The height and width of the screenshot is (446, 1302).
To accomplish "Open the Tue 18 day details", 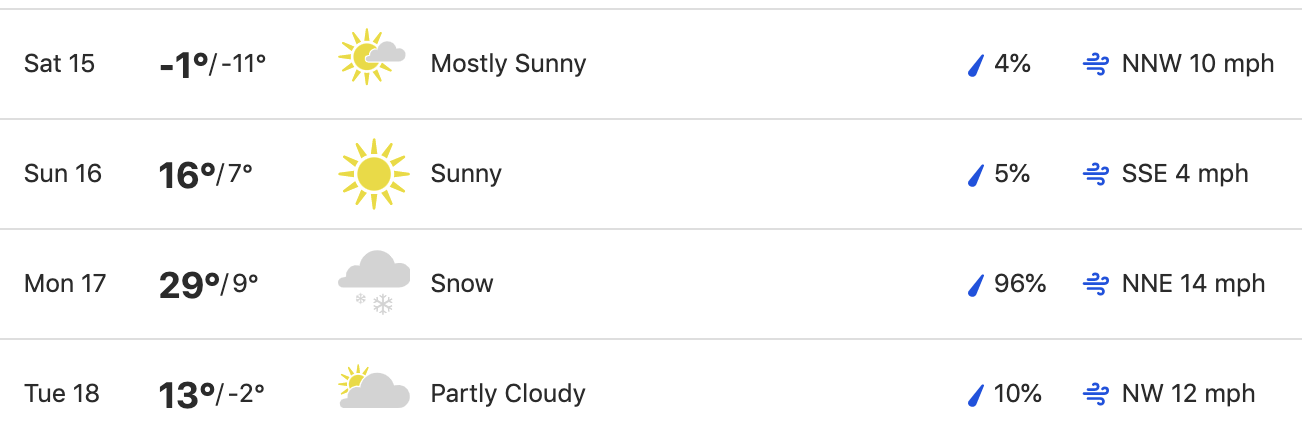I will pos(651,393).
